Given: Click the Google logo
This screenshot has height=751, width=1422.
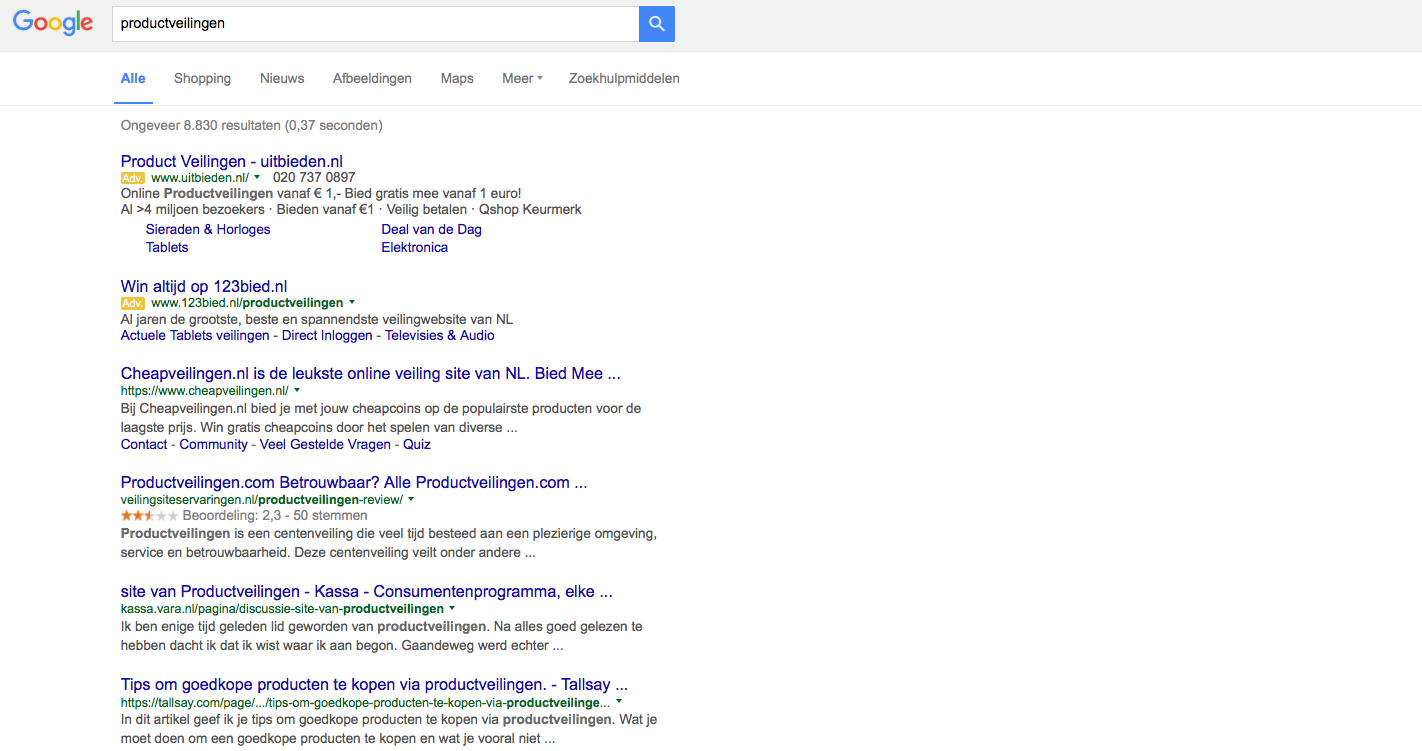Looking at the screenshot, I should click(x=53, y=23).
